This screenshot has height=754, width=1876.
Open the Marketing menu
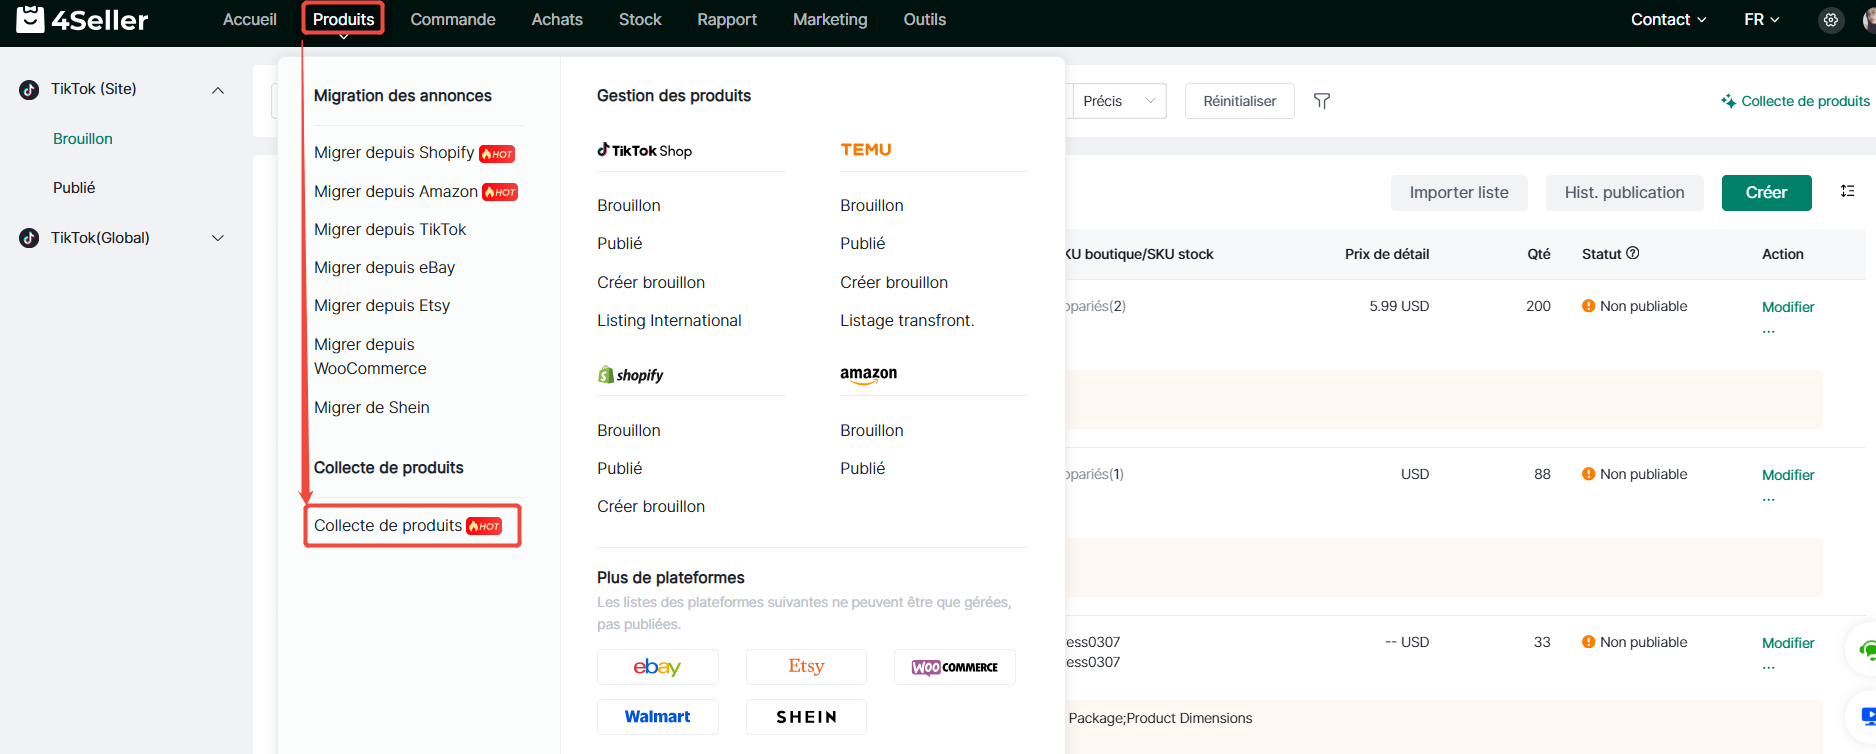coord(830,19)
